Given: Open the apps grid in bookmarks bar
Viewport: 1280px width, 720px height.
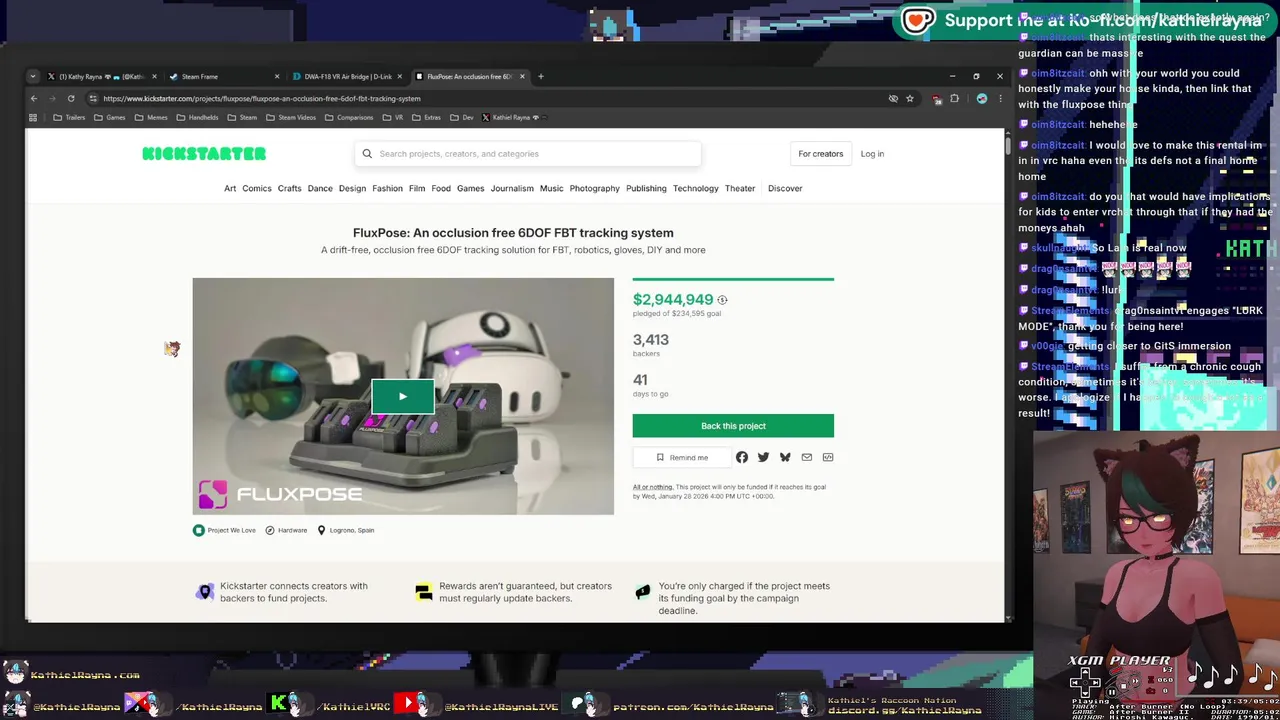Looking at the screenshot, I should pyautogui.click(x=33, y=117).
